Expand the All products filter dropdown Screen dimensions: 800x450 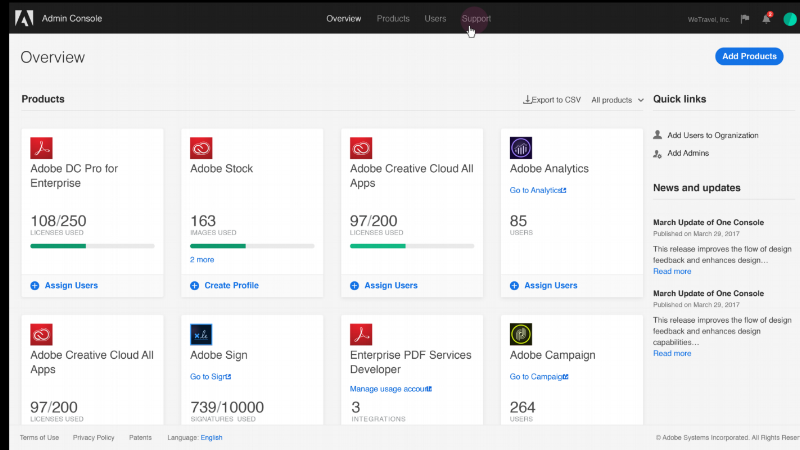(617, 100)
